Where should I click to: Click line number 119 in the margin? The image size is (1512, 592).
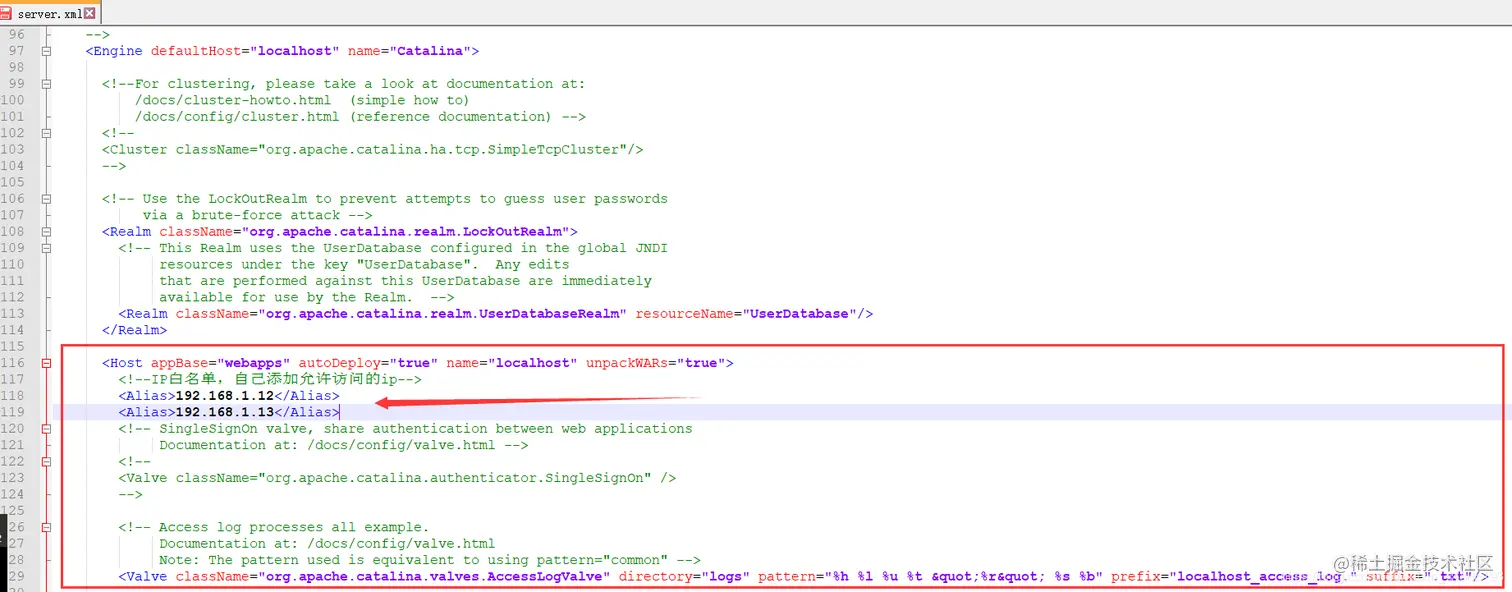[x=13, y=412]
